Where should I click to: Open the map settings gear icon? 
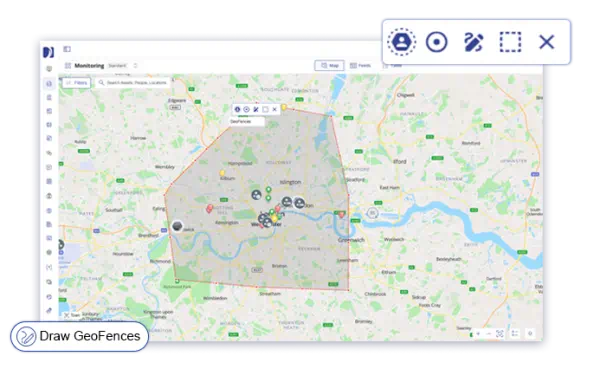click(x=530, y=334)
